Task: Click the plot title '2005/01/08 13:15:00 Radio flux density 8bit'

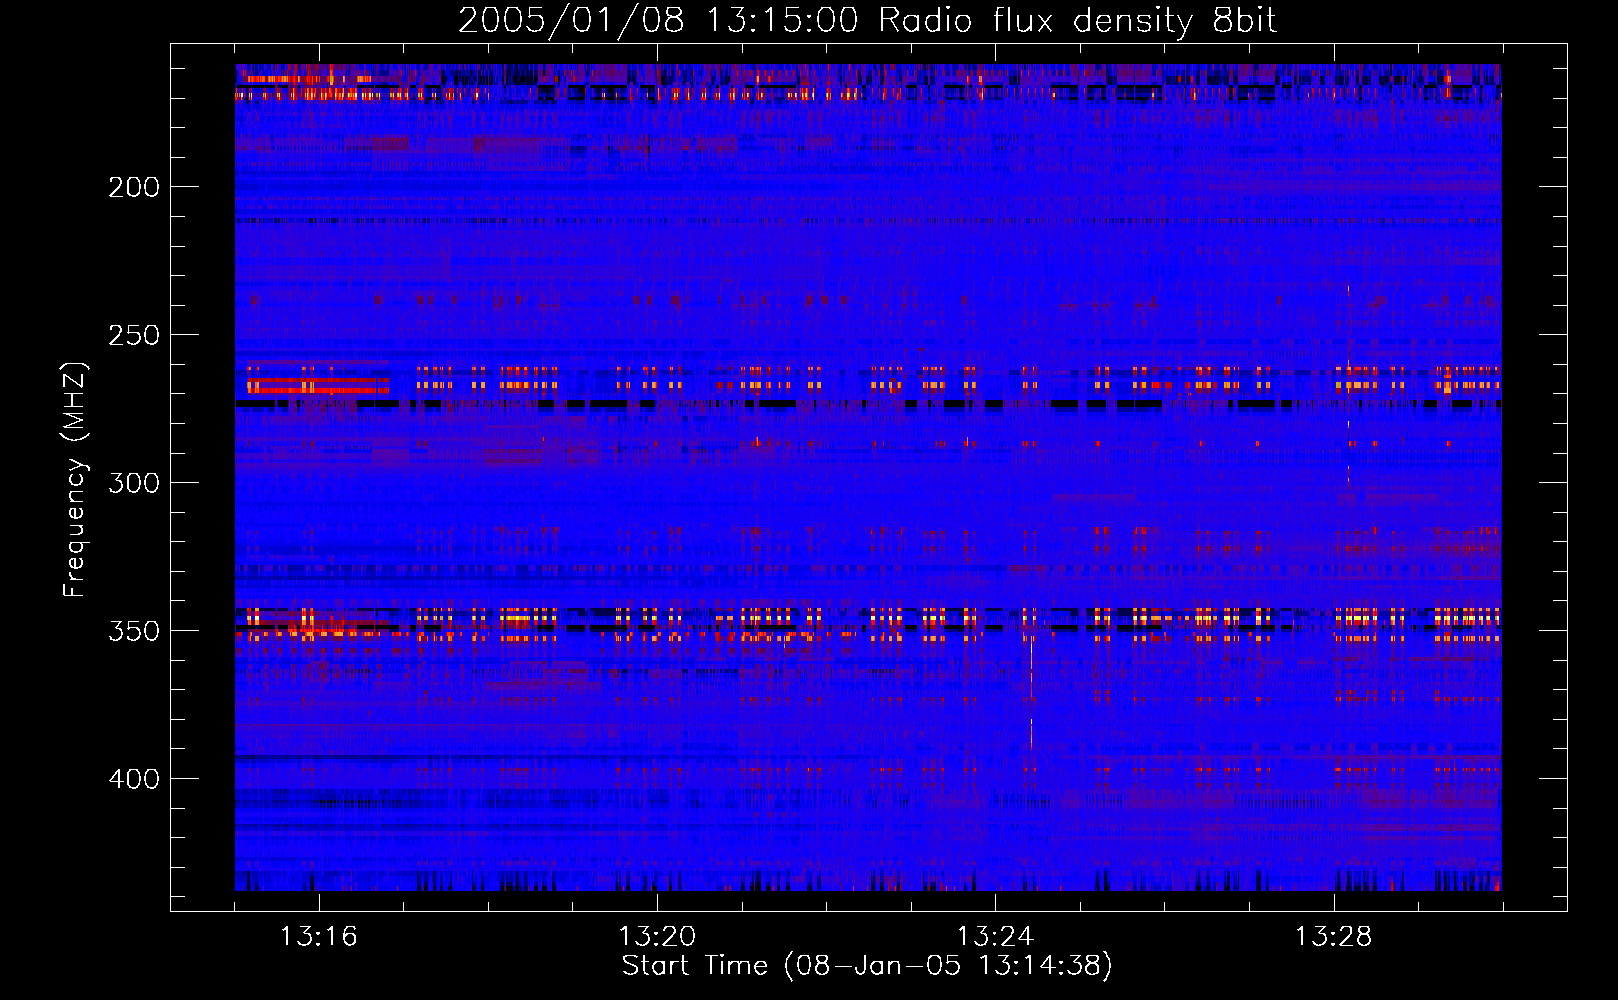Action: pyautogui.click(x=867, y=20)
